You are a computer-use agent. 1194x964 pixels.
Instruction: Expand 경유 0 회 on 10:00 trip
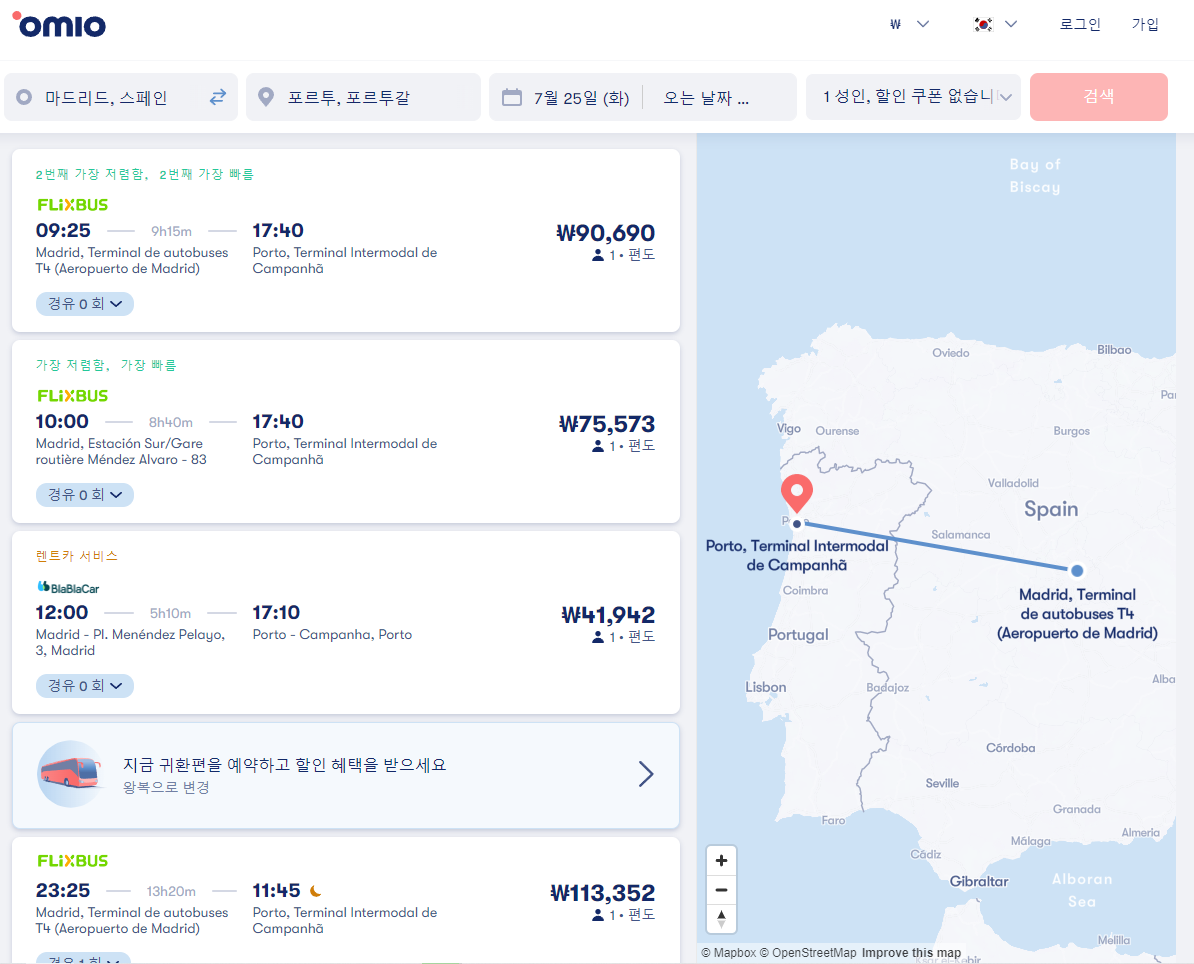[x=85, y=495]
